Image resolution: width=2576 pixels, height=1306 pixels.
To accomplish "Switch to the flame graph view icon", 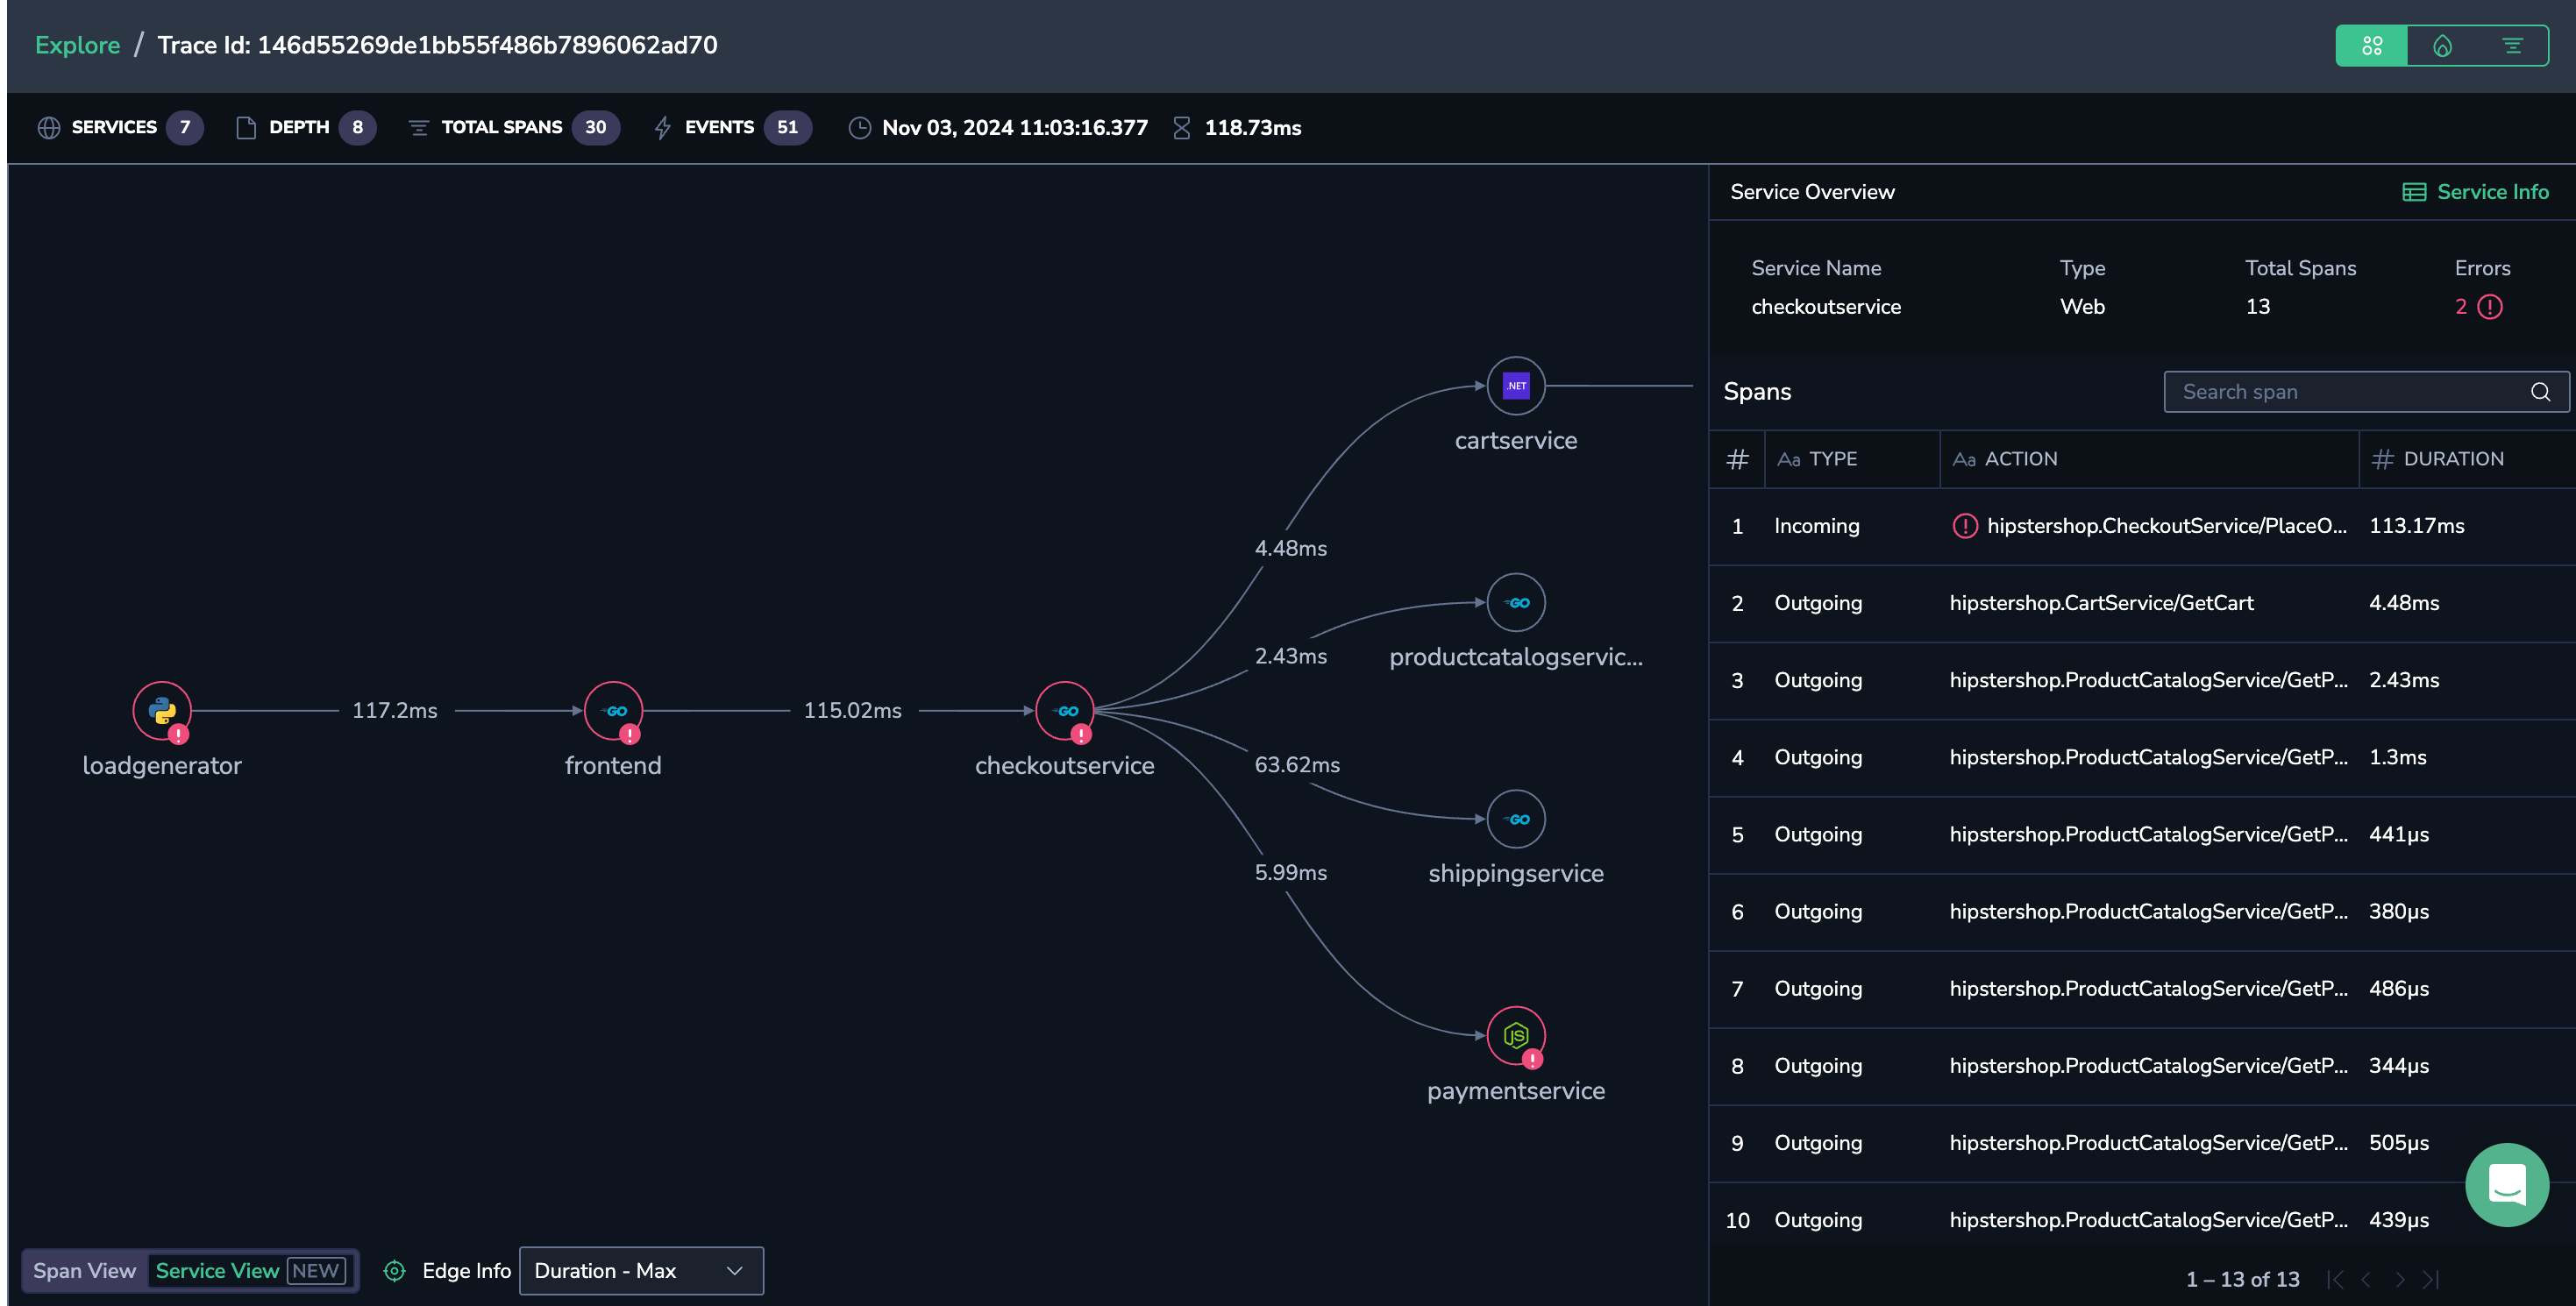I will click(2442, 46).
